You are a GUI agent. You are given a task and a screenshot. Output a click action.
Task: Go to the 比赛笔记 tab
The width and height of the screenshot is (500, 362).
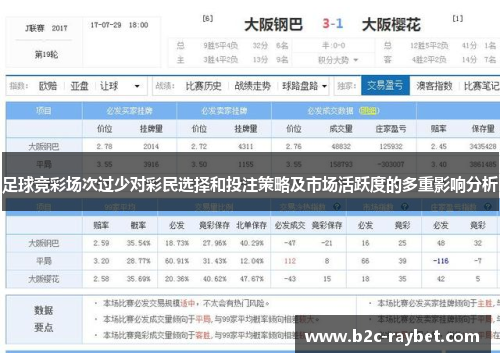click(x=482, y=86)
